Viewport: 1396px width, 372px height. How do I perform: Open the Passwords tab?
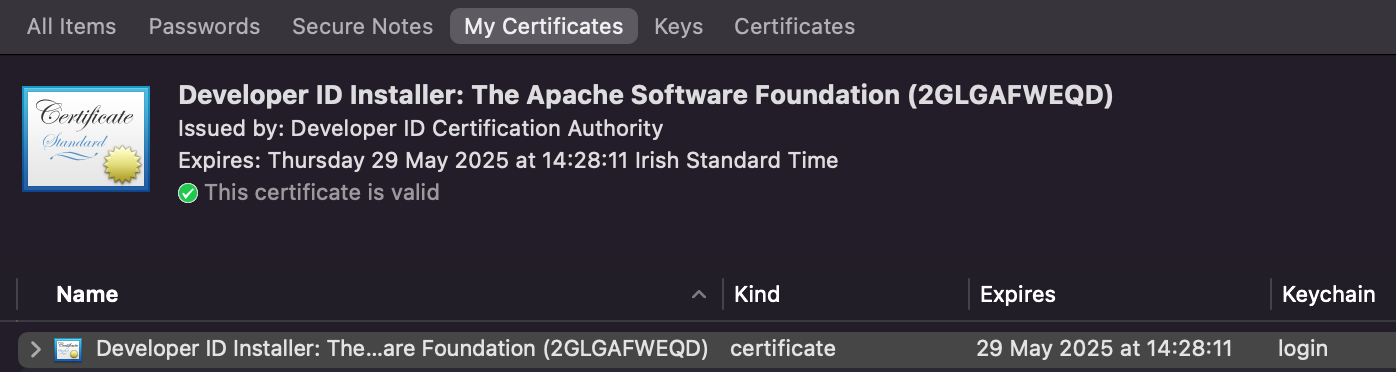coord(204,27)
